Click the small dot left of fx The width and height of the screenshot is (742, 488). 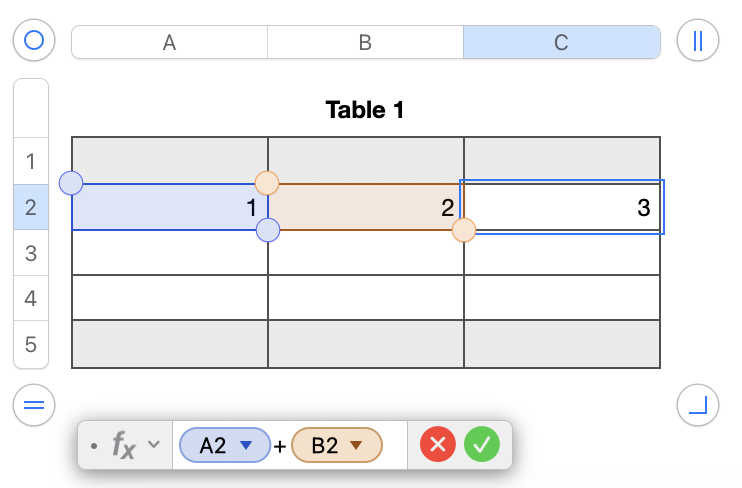94,446
